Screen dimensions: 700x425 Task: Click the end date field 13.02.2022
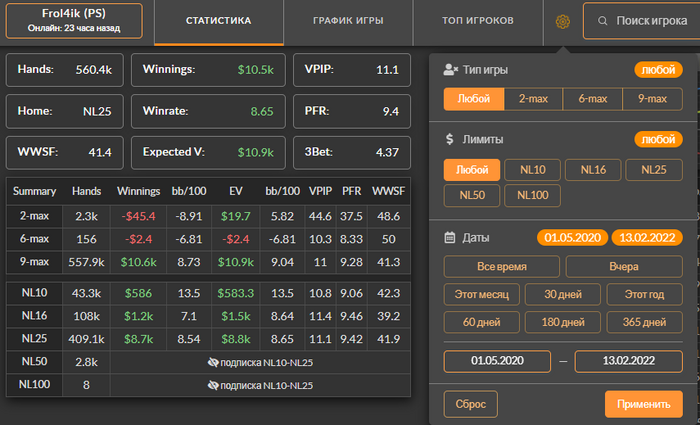tap(629, 361)
